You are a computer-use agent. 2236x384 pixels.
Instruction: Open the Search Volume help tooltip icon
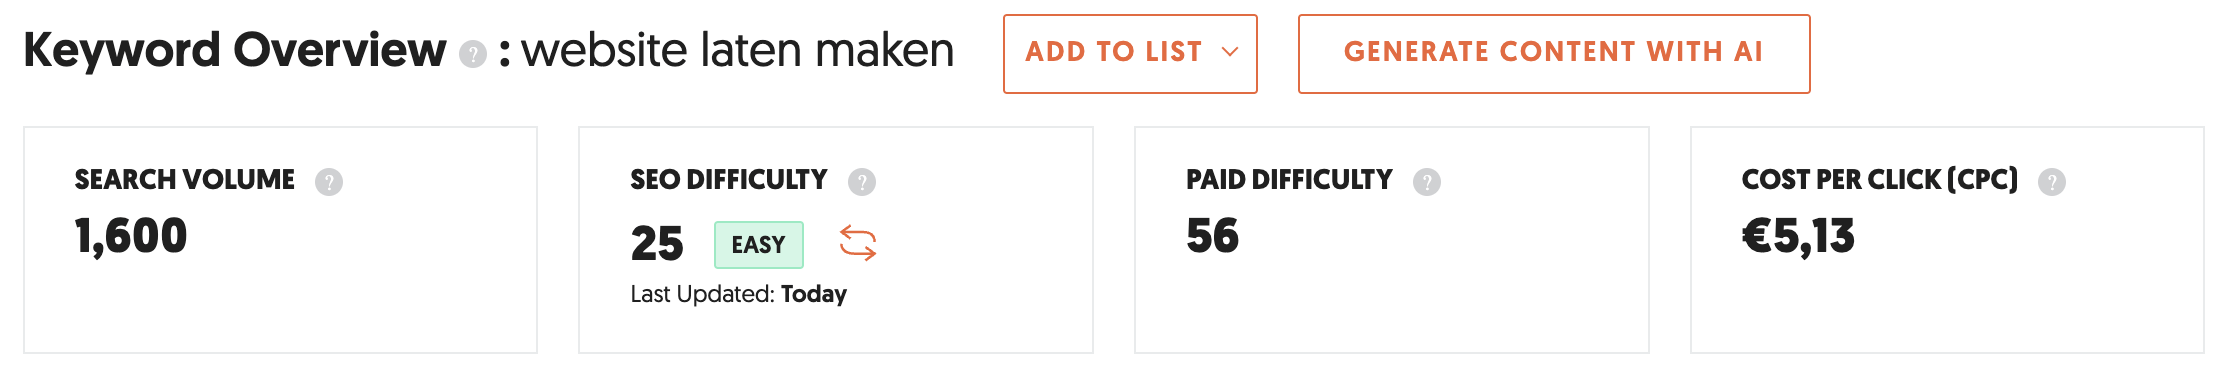tap(329, 182)
